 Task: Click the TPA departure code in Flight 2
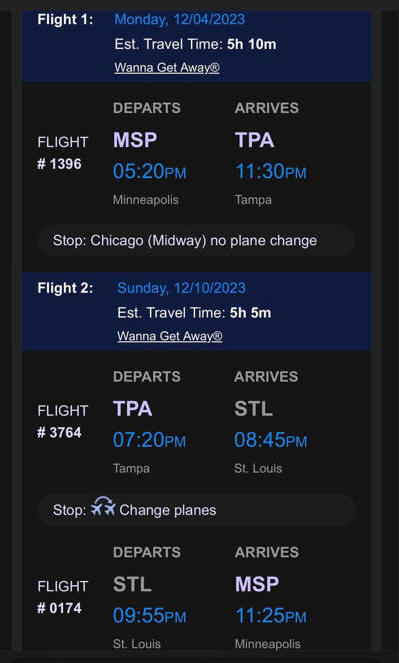[x=133, y=408]
